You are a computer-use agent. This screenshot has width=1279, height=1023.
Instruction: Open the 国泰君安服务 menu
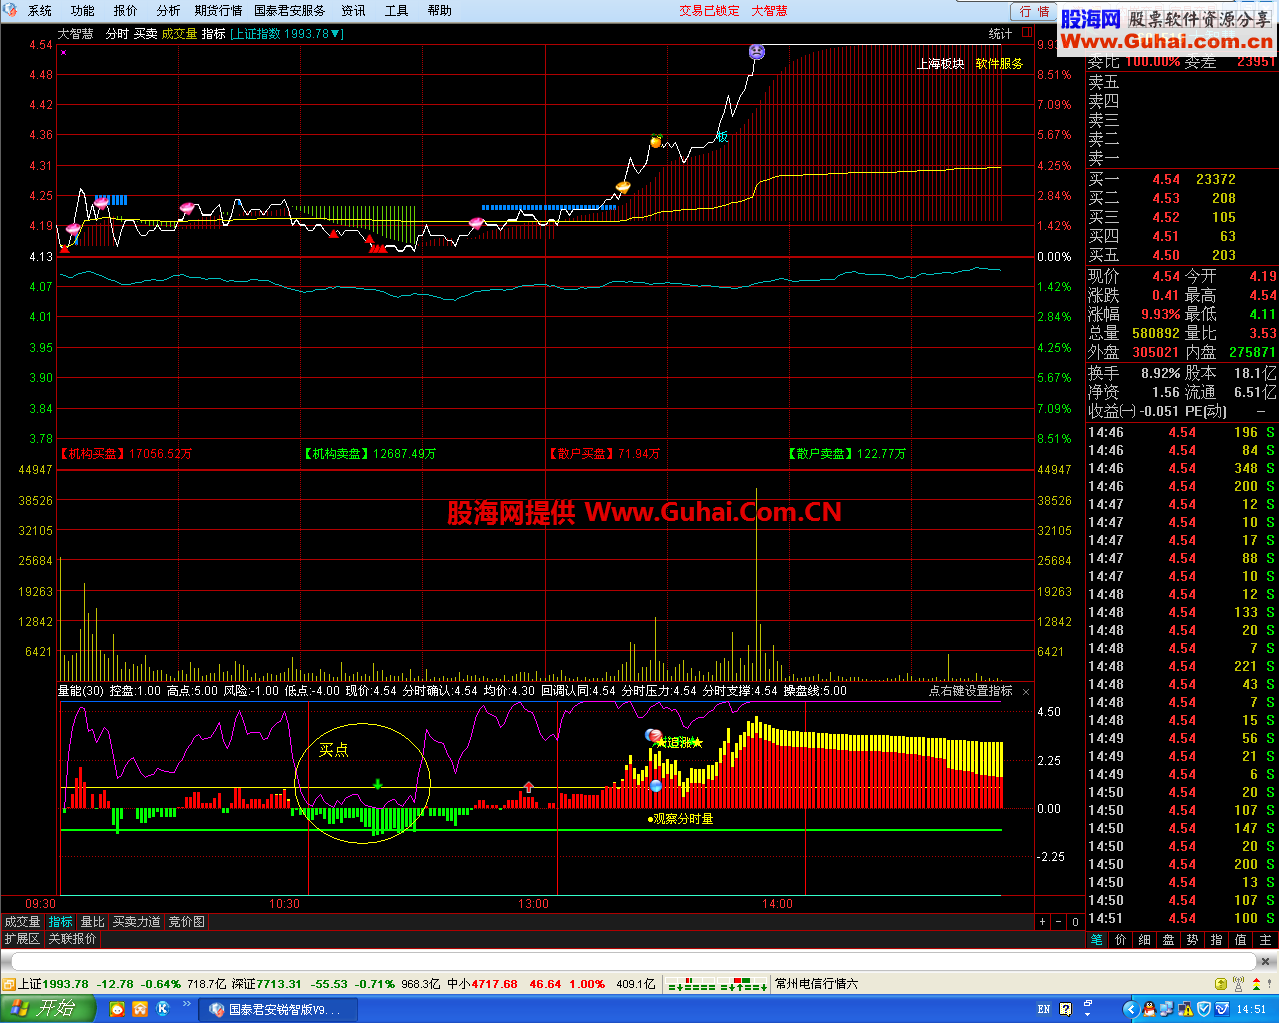[x=290, y=11]
